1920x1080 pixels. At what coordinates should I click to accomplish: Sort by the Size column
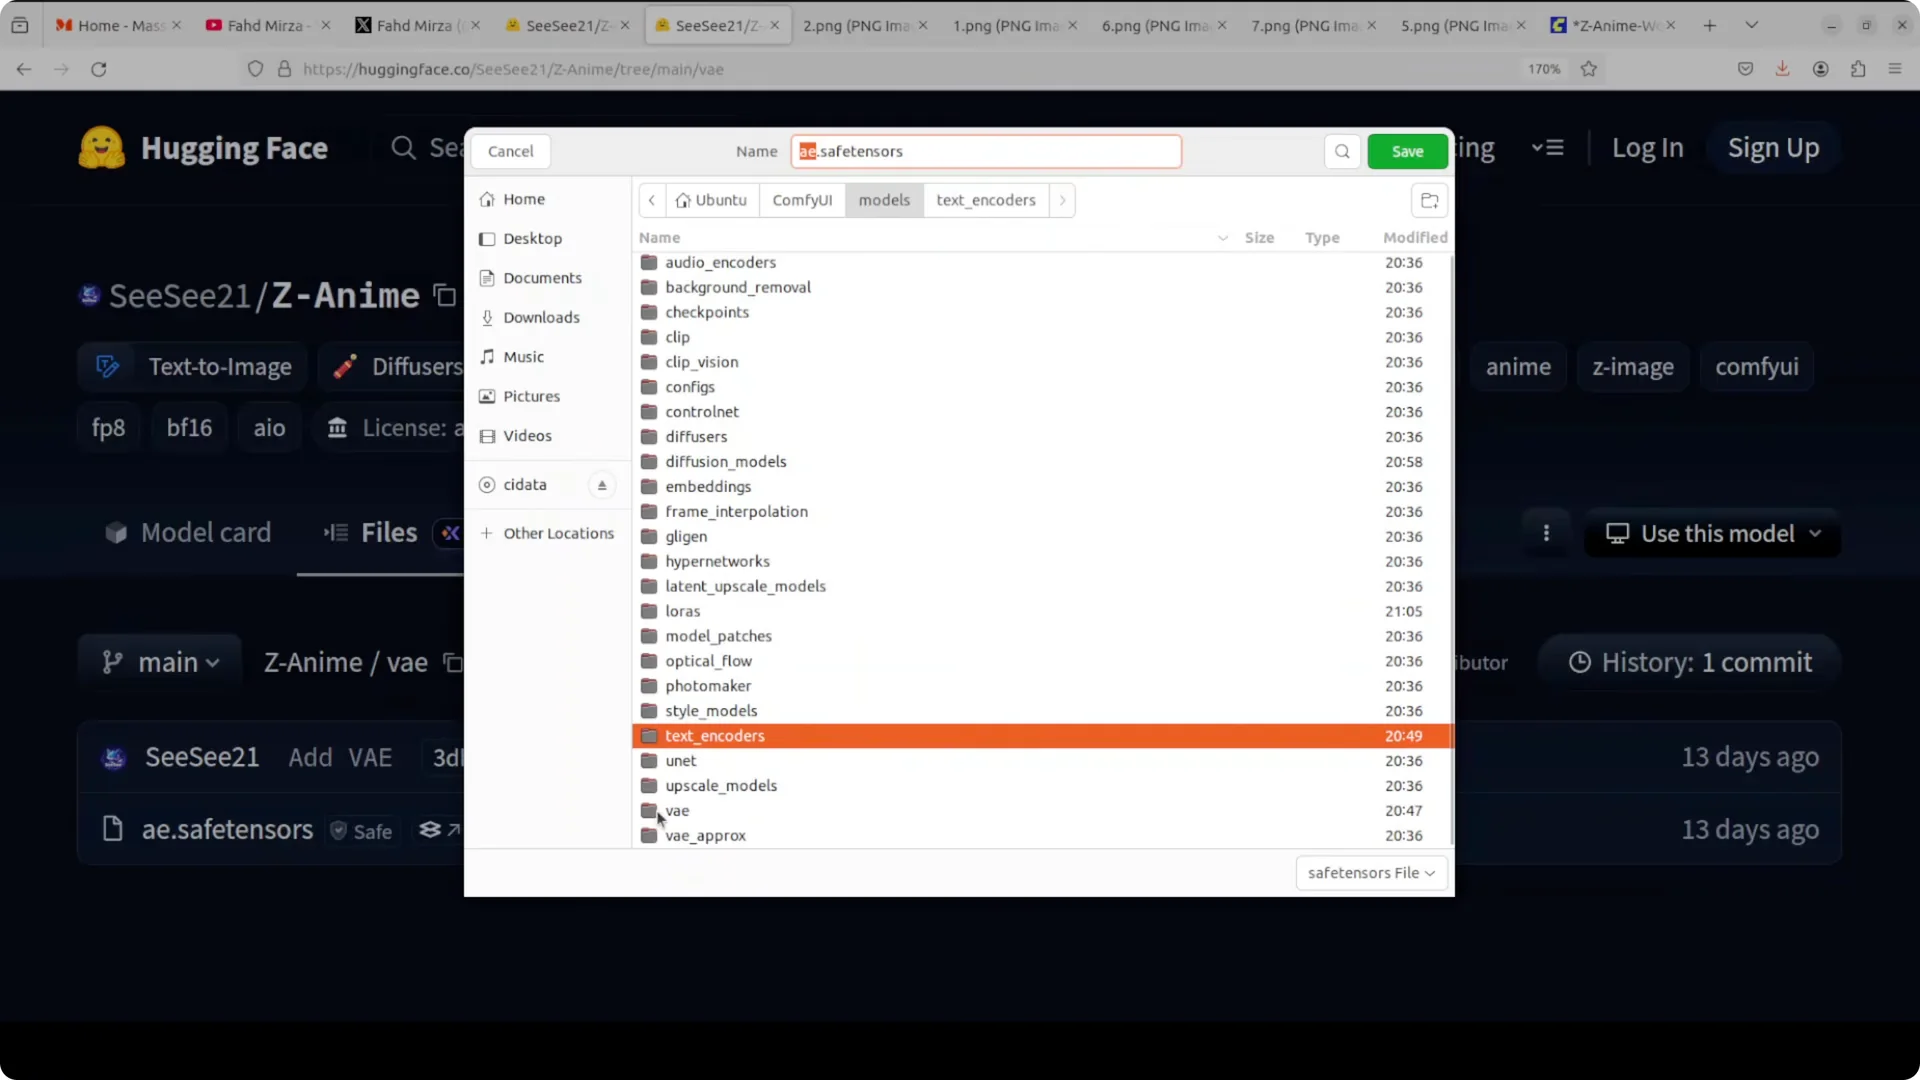(1259, 238)
